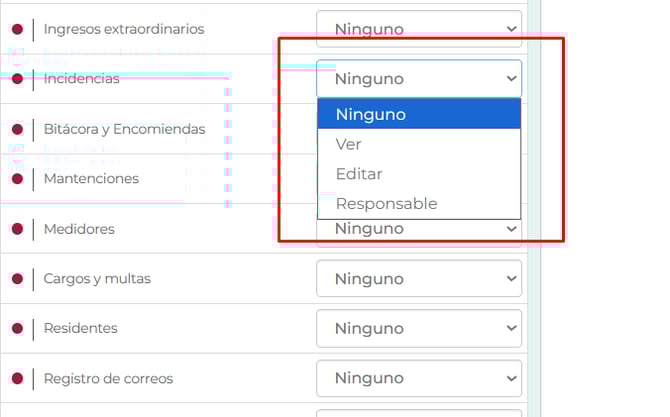The width and height of the screenshot is (670, 417).
Task: Click the dot icon beside Mantenciones
Action: click(17, 179)
